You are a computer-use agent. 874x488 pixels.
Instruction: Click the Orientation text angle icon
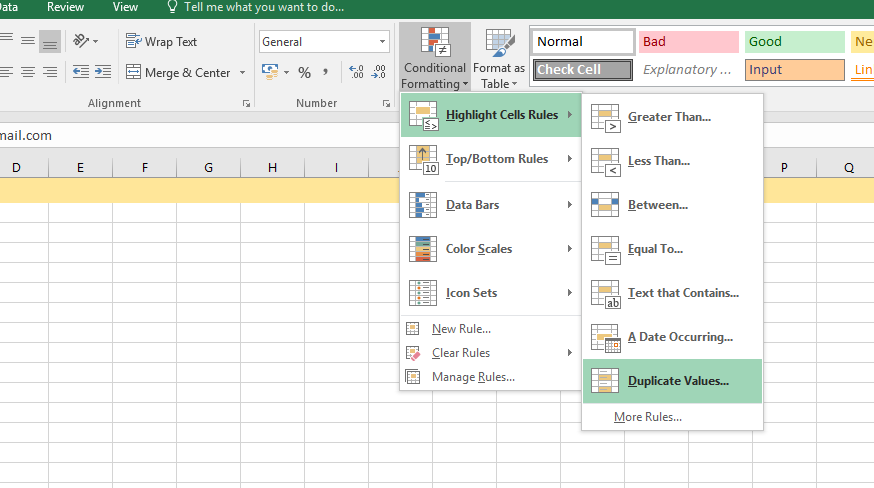pyautogui.click(x=81, y=42)
